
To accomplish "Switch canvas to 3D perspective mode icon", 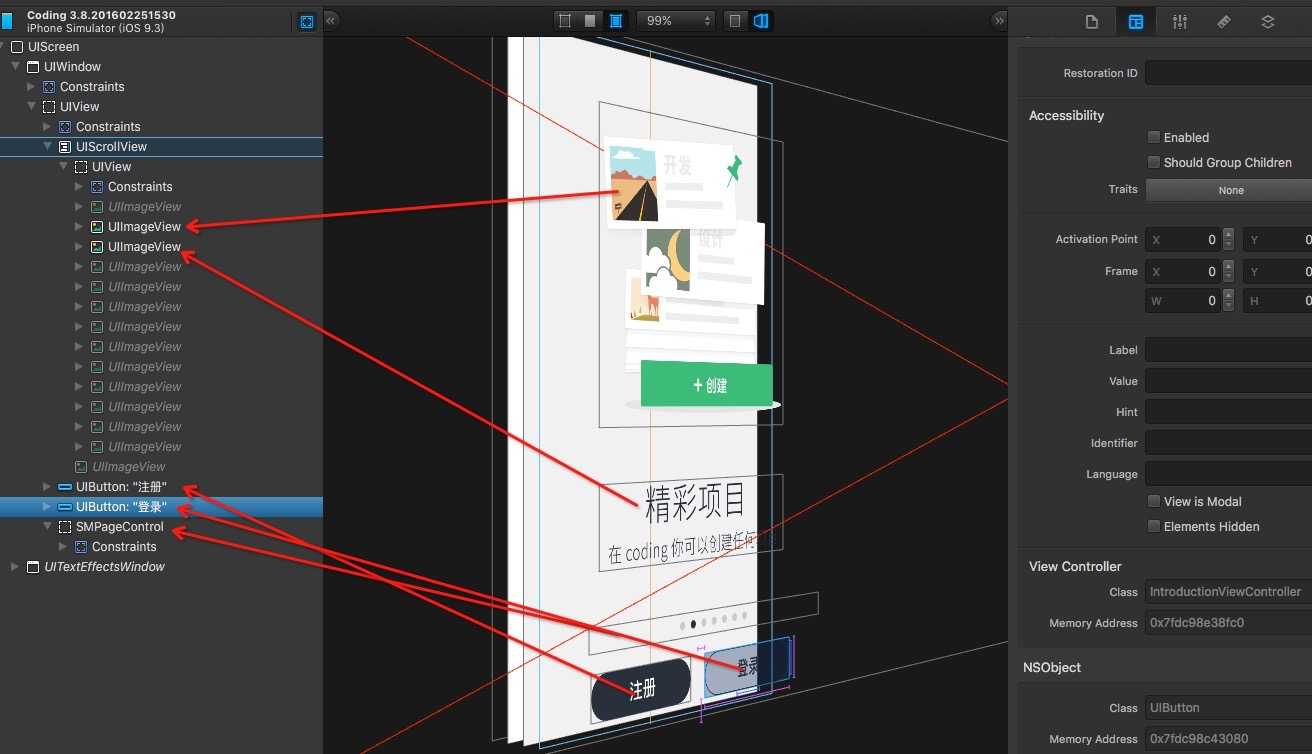I will point(761,20).
